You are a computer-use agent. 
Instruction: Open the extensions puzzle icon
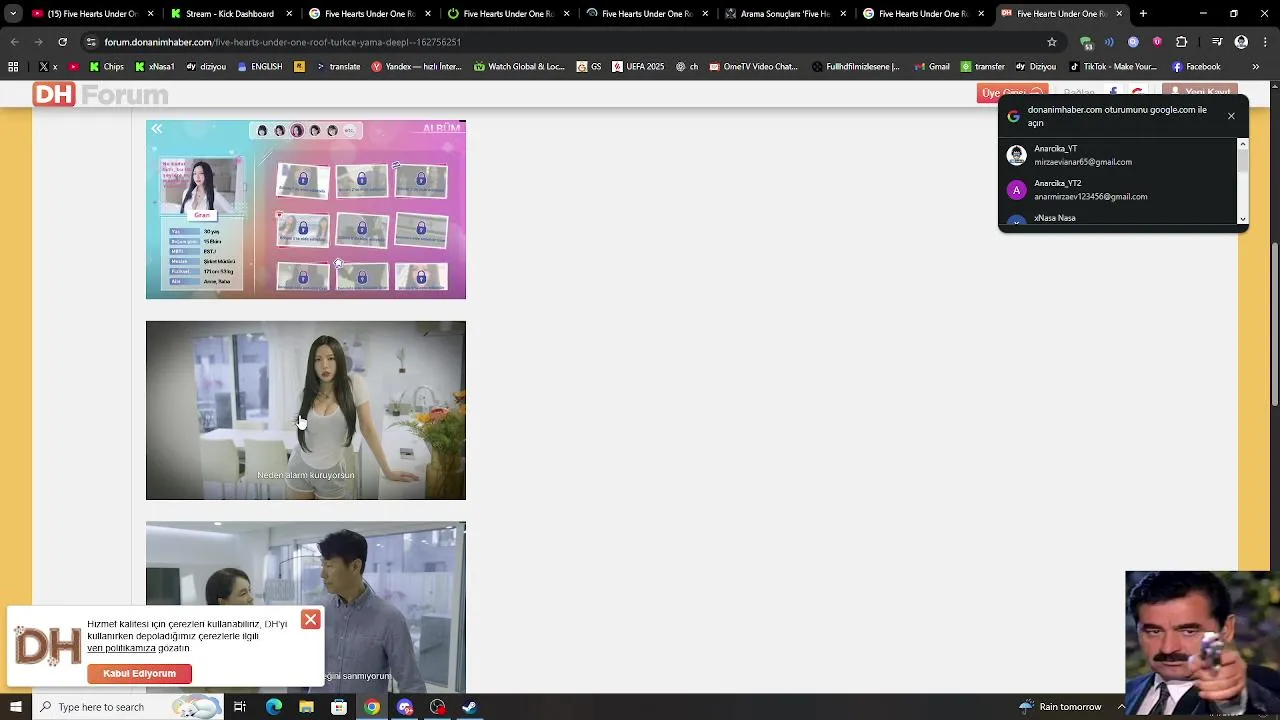click(1182, 42)
